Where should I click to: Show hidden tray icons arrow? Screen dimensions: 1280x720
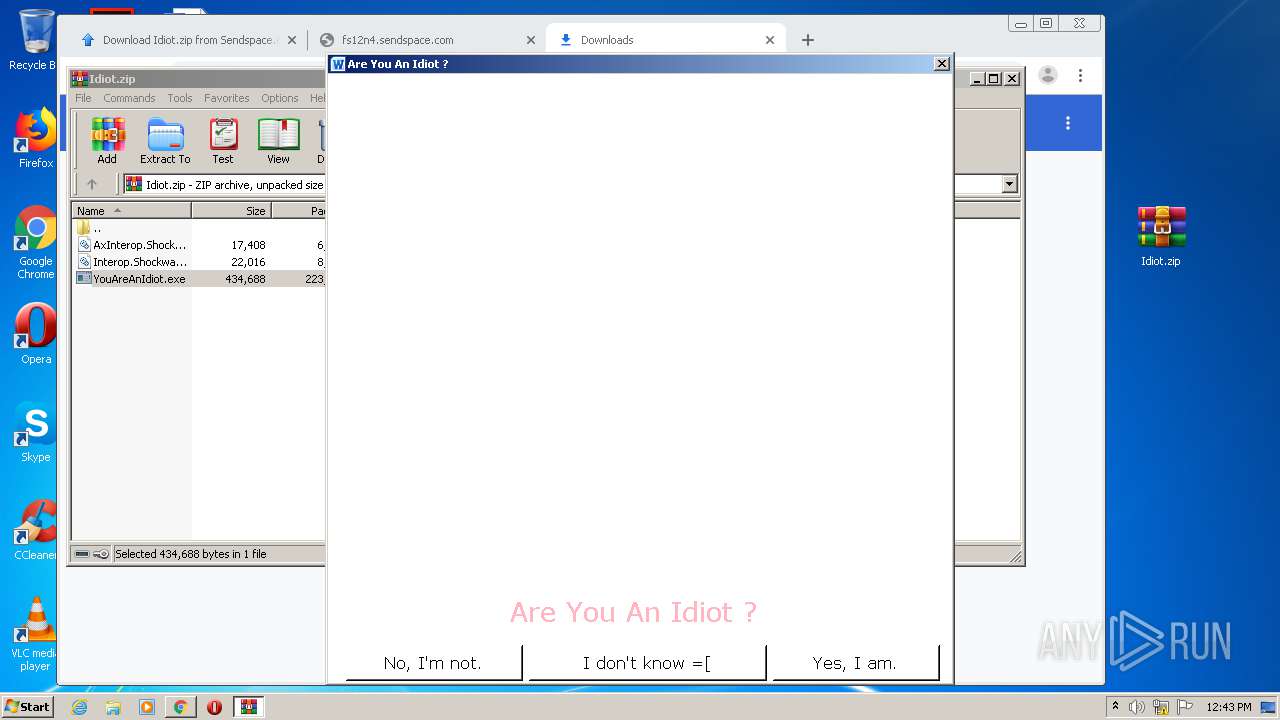click(1115, 706)
